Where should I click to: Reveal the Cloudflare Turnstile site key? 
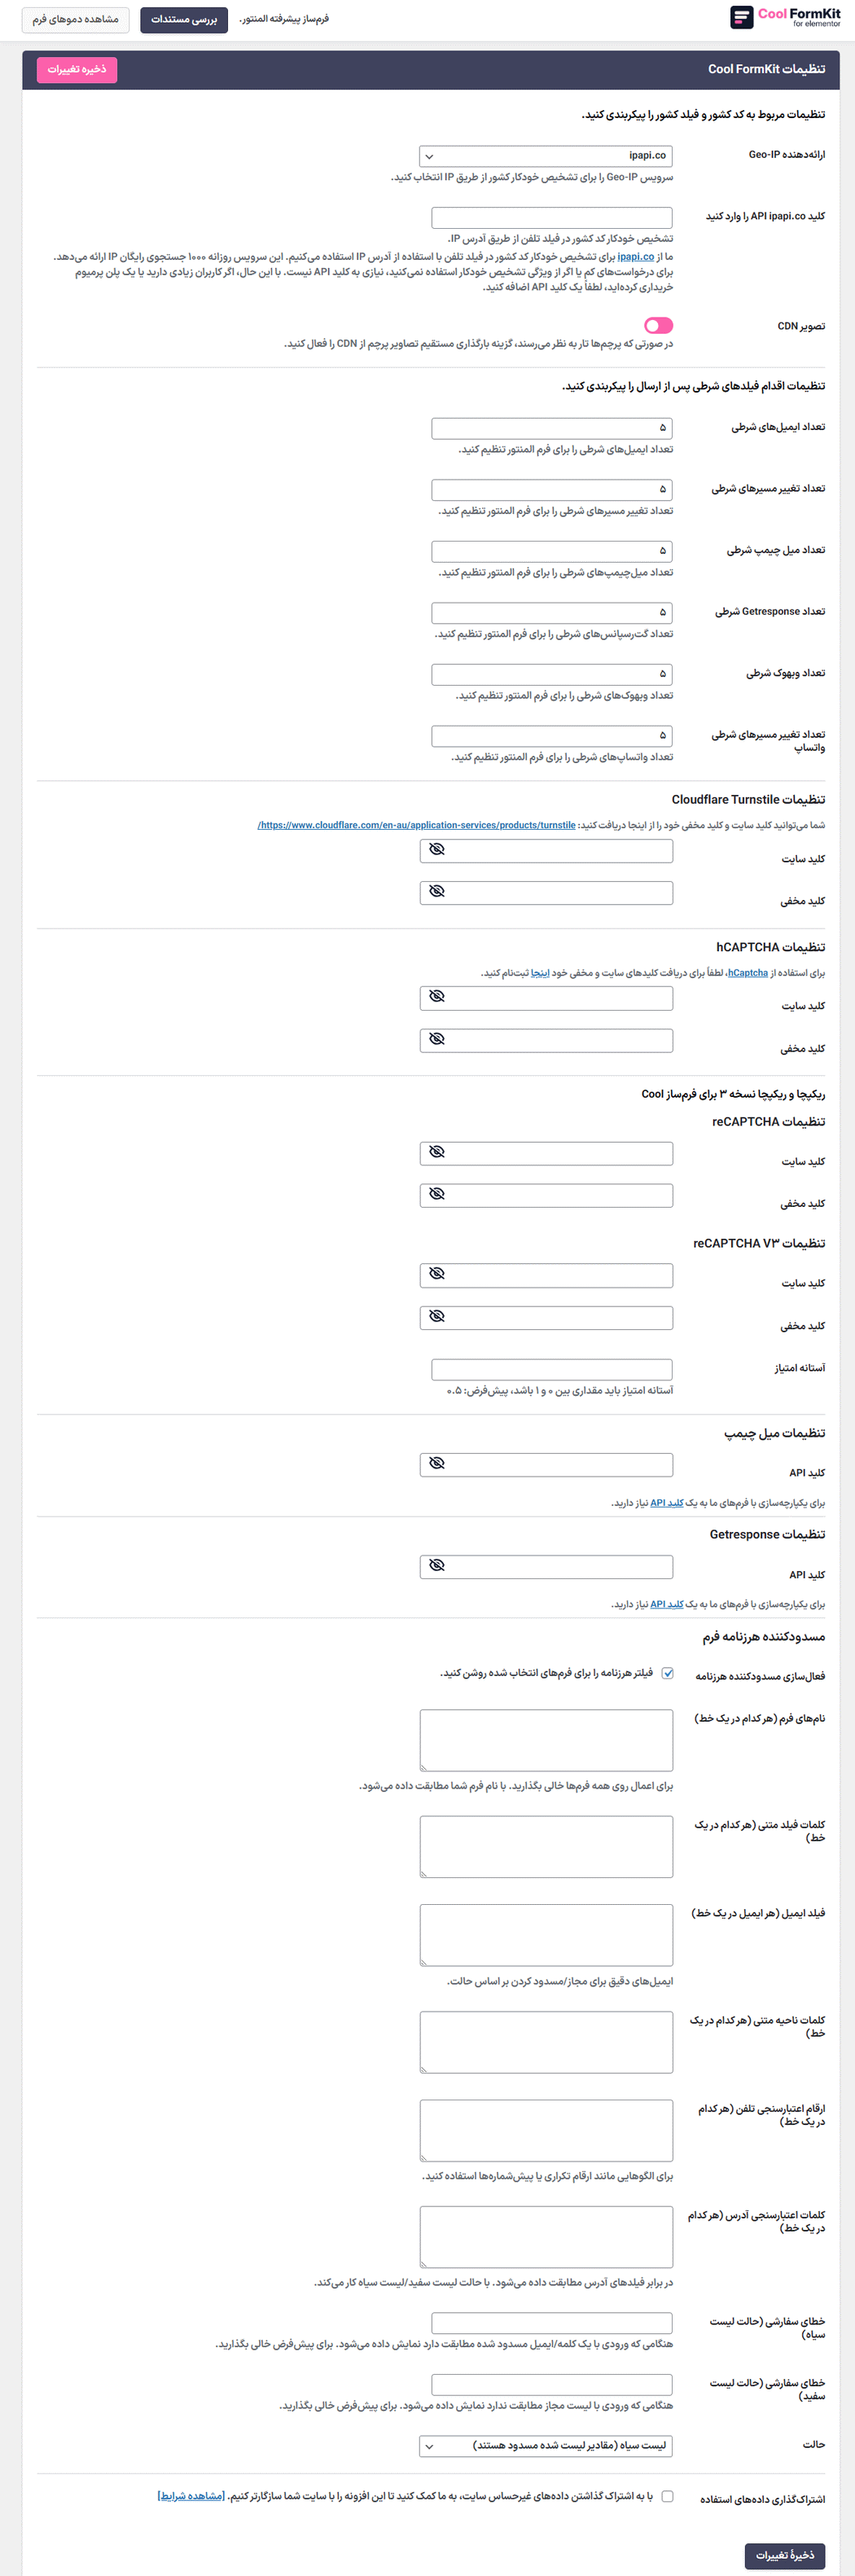[436, 850]
